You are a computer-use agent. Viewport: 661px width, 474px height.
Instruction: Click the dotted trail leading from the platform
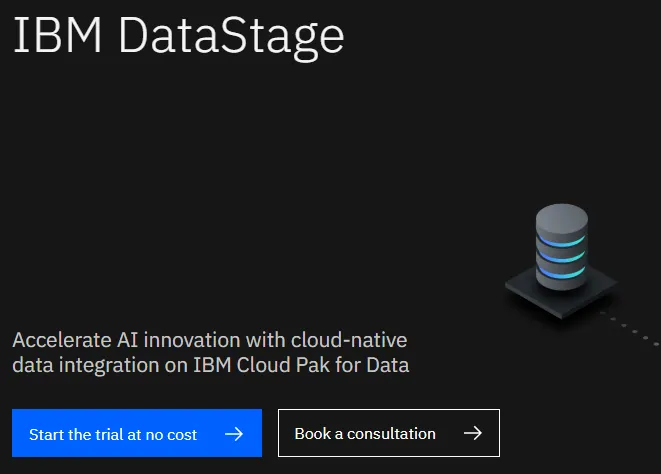pos(630,329)
